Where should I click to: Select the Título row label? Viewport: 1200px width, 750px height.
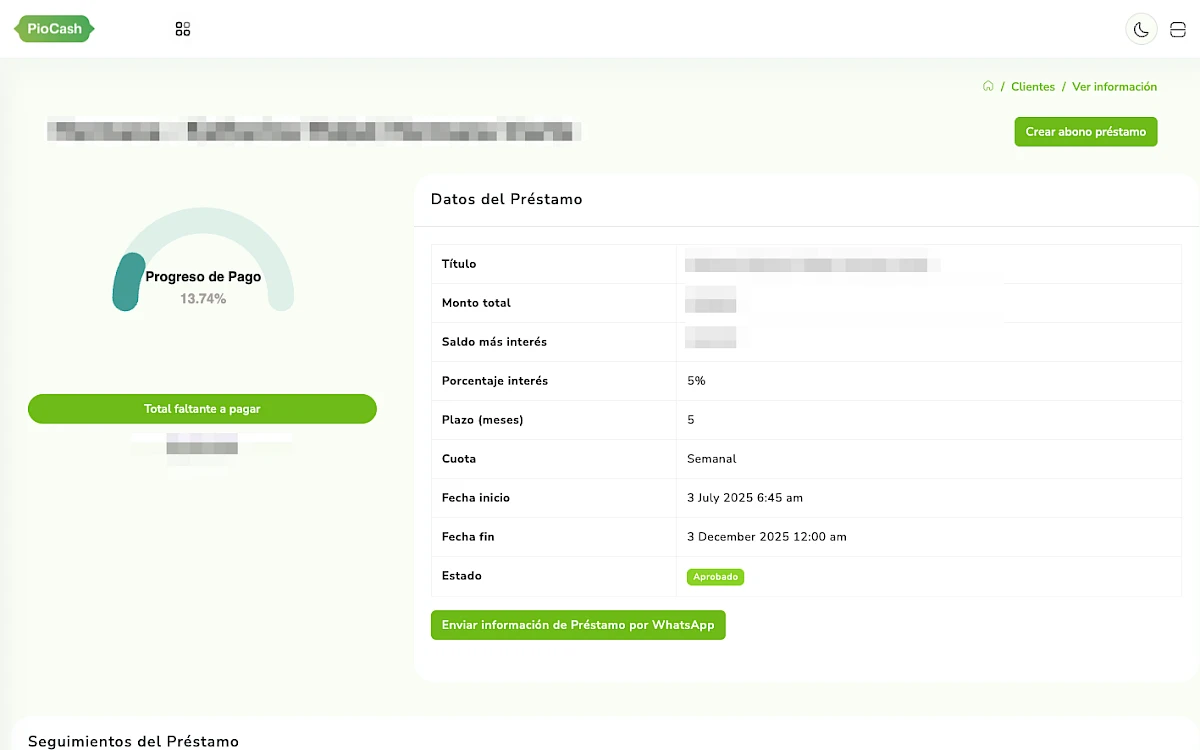click(x=459, y=264)
